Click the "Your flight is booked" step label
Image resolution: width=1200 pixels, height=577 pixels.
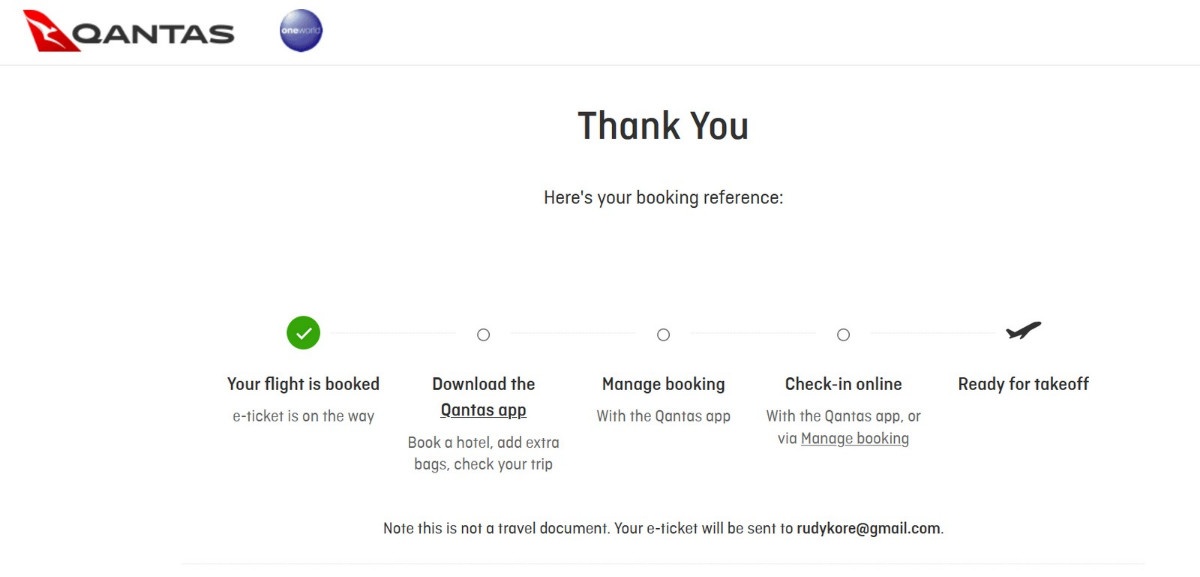303,384
